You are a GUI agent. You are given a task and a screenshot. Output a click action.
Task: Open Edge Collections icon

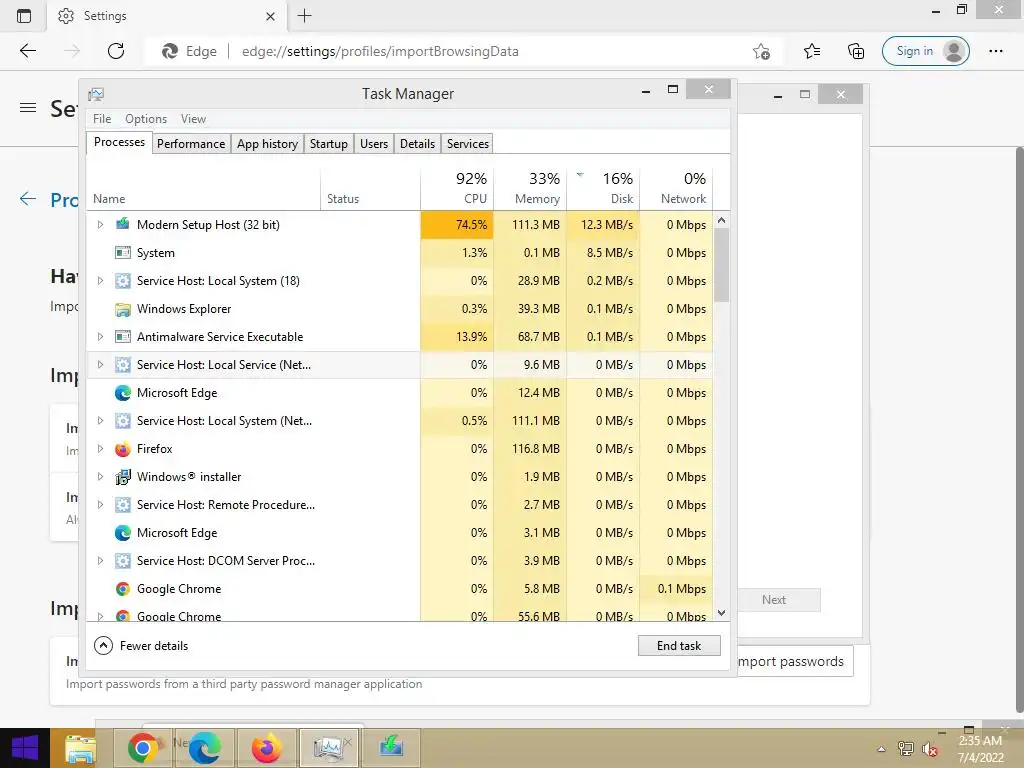pyautogui.click(x=856, y=51)
